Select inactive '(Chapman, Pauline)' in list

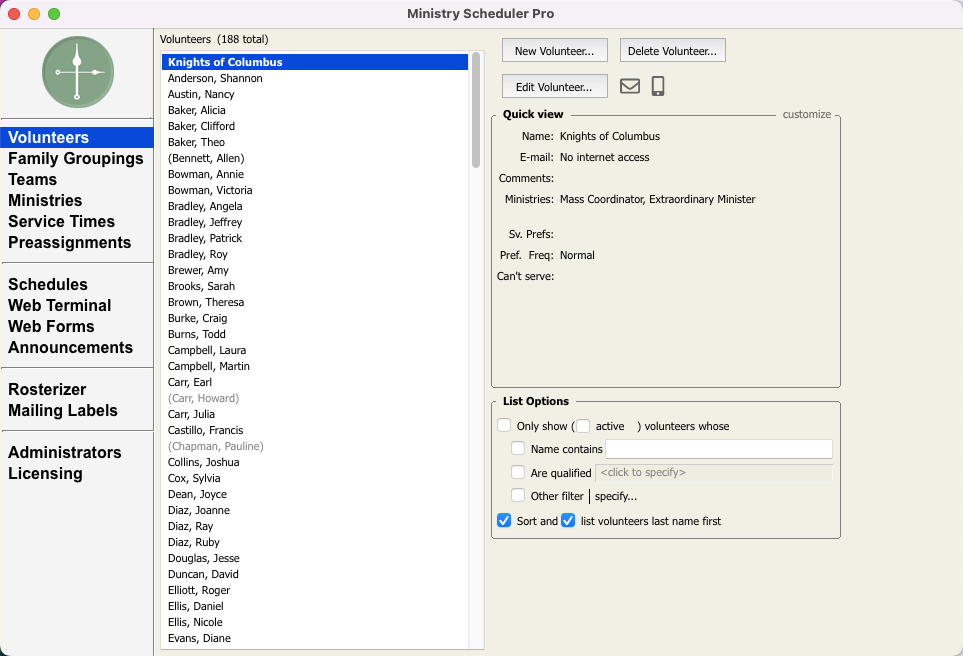tap(315, 446)
